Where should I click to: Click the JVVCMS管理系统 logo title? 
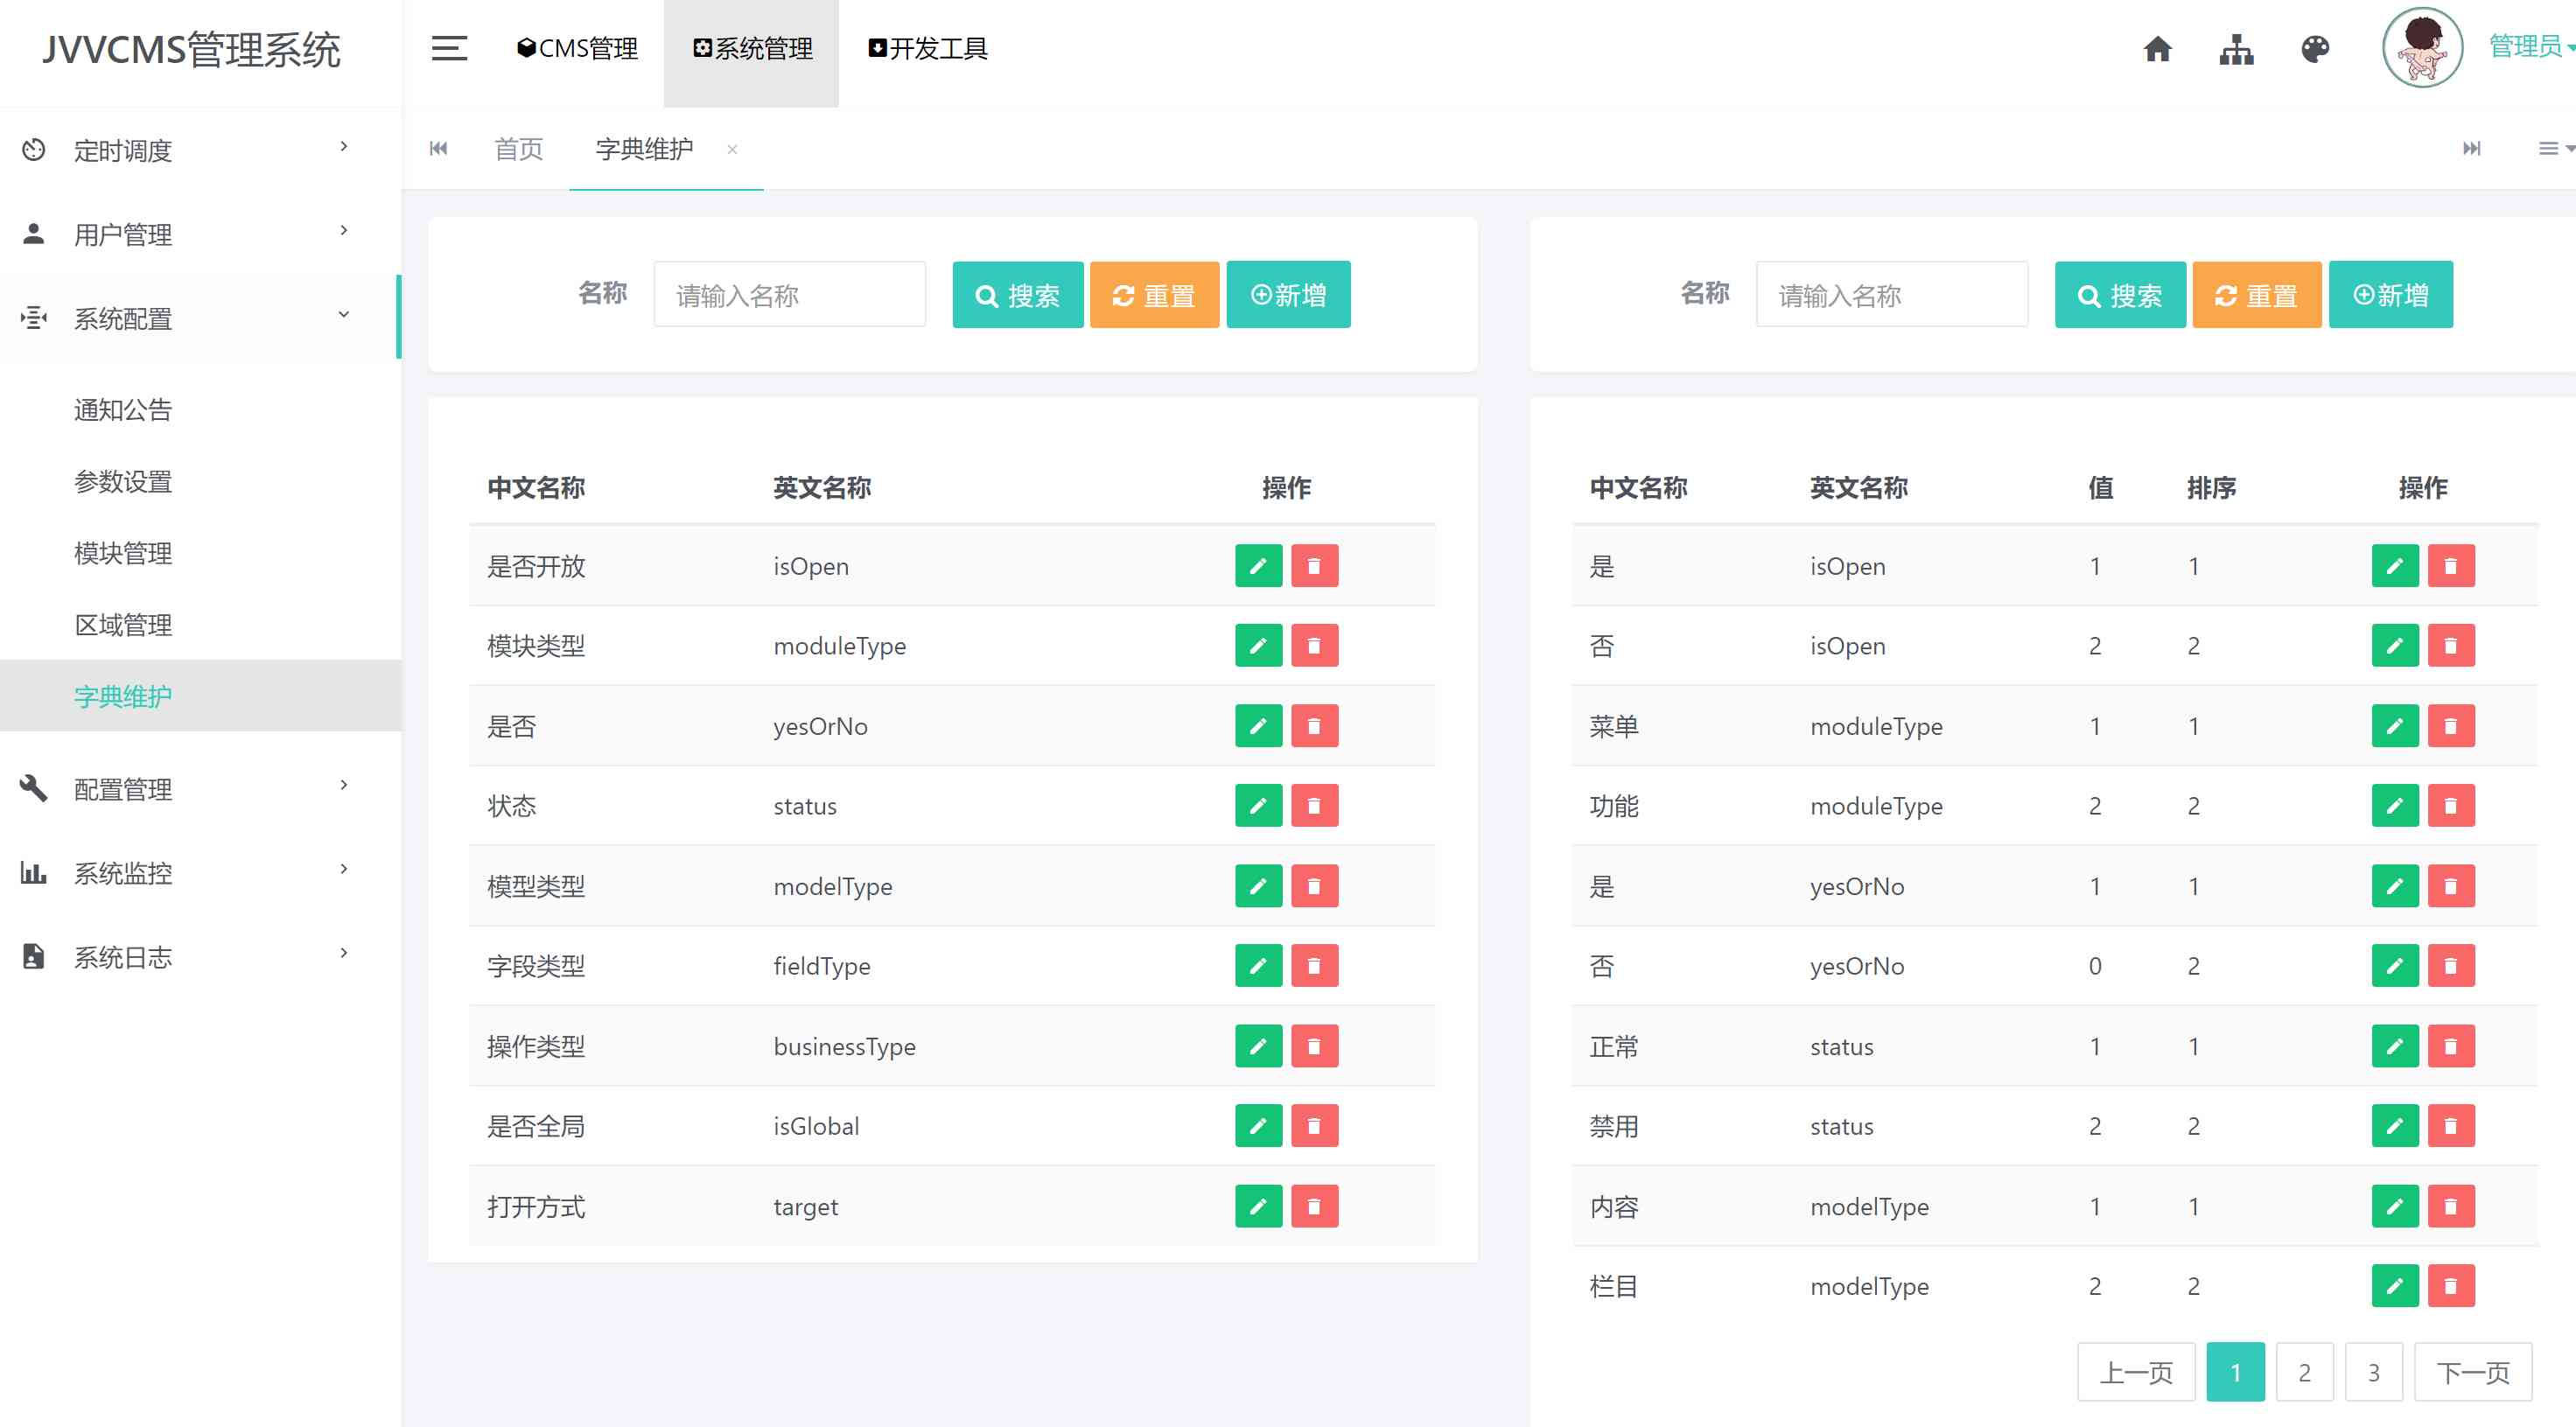coord(191,49)
